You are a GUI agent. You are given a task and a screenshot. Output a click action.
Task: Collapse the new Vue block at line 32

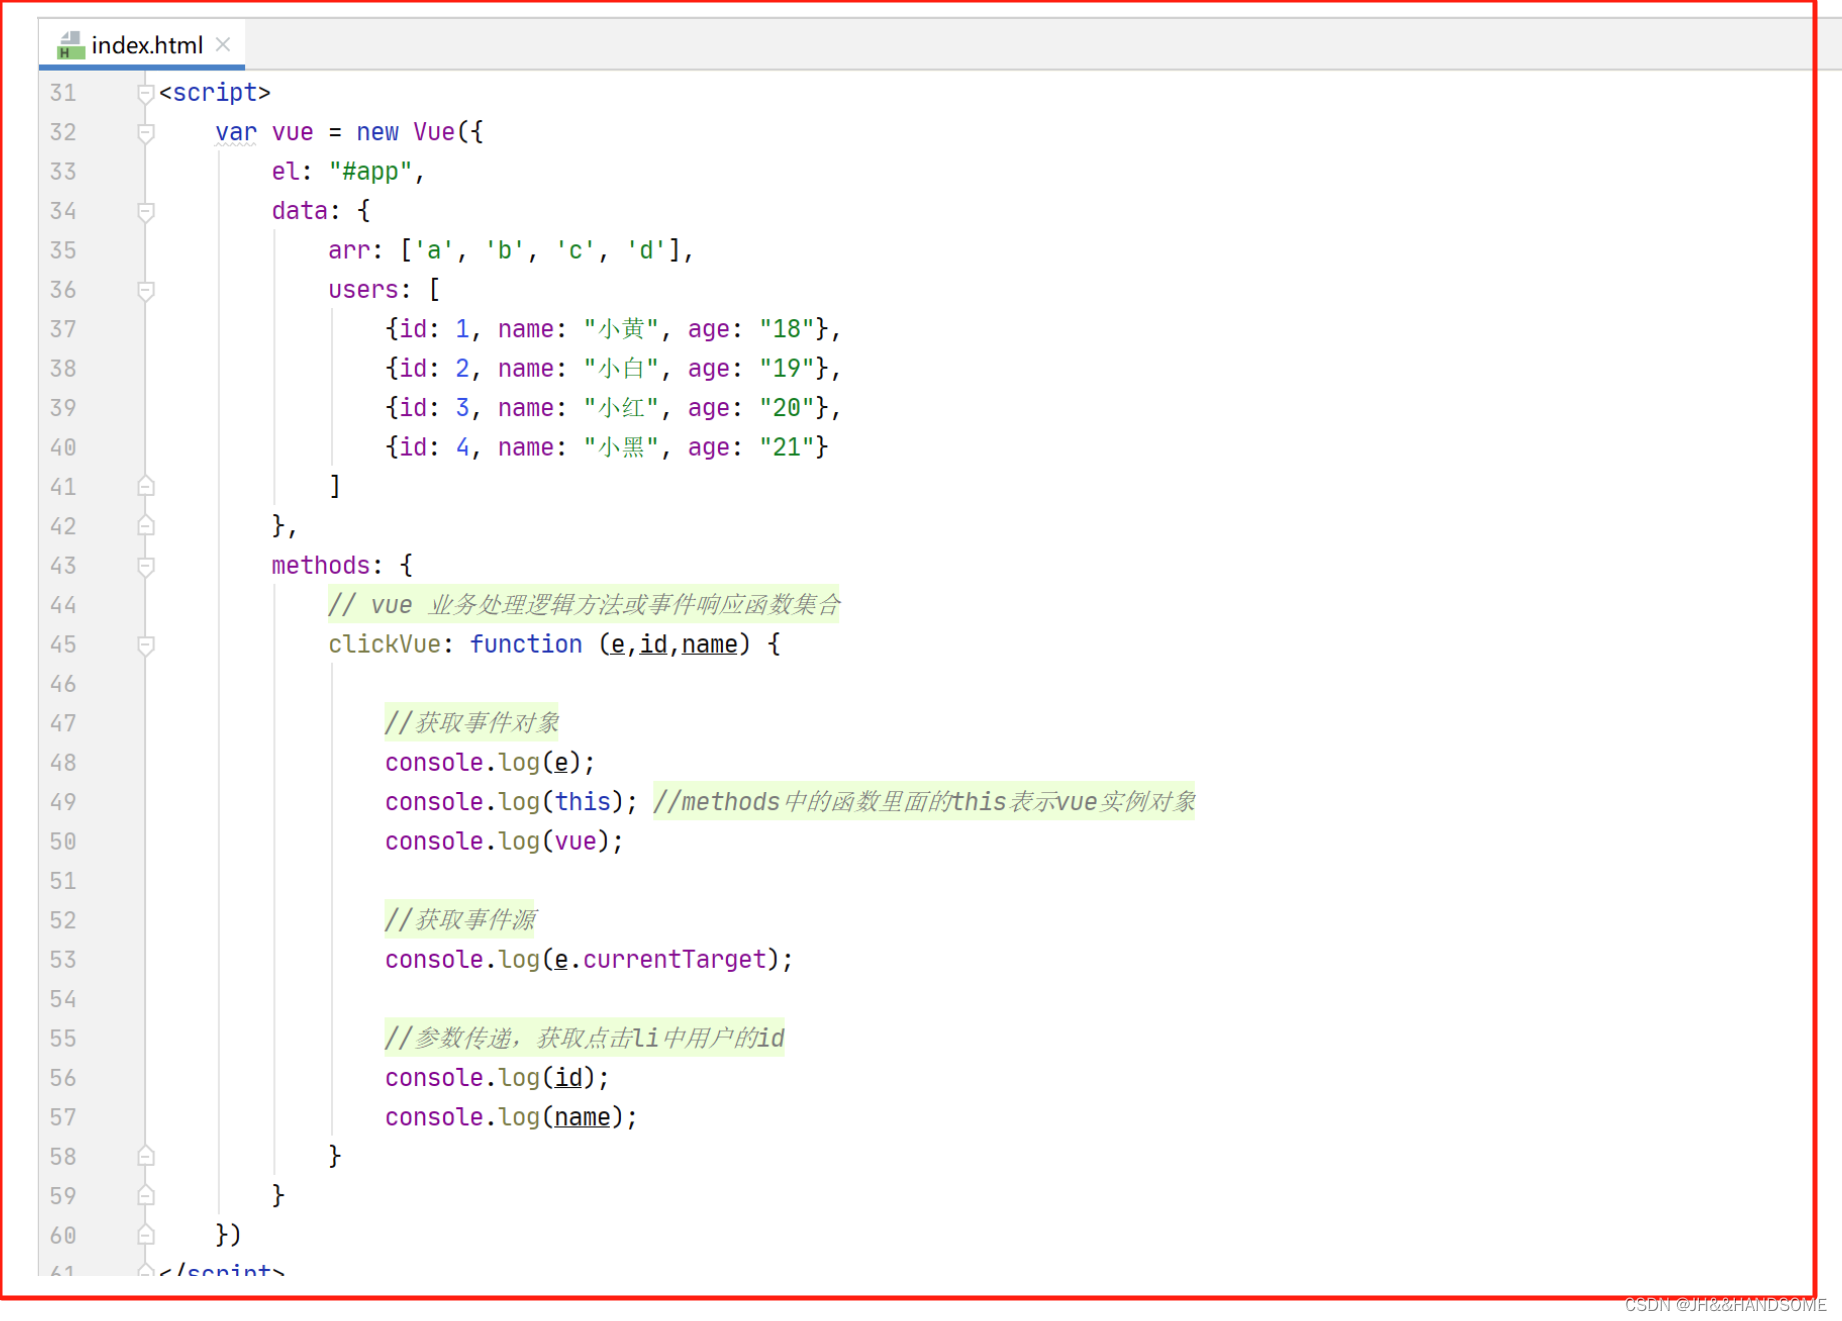pyautogui.click(x=146, y=132)
